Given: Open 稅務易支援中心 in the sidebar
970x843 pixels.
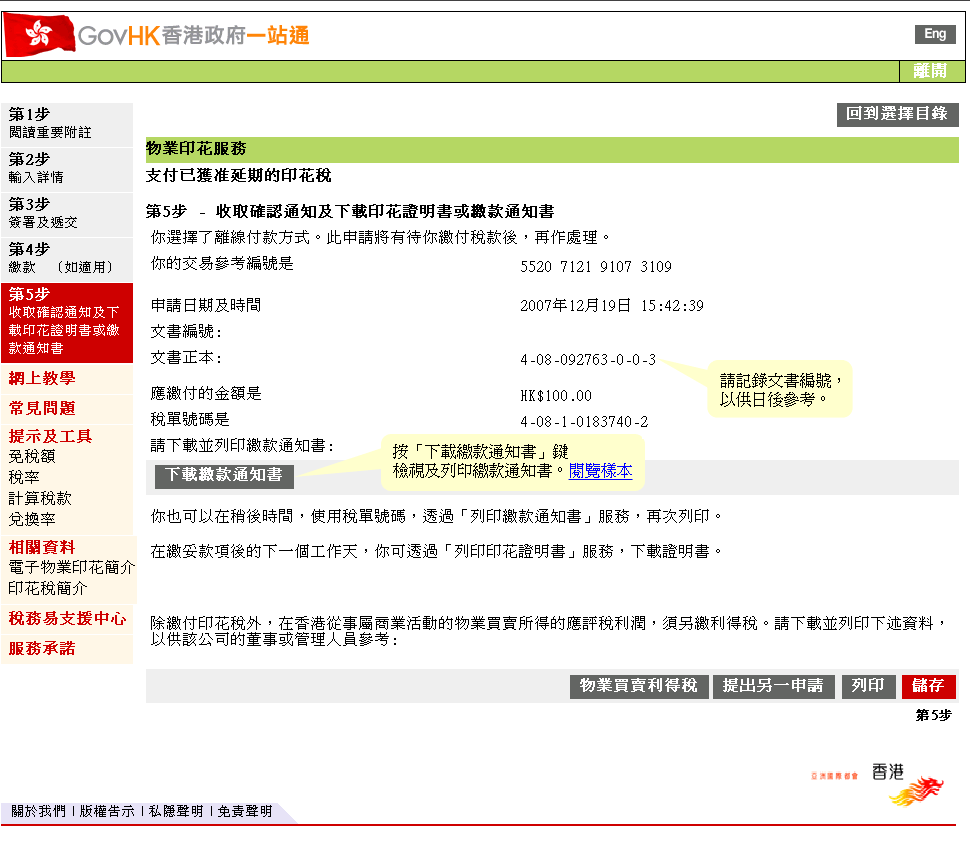Looking at the screenshot, I should 67,619.
